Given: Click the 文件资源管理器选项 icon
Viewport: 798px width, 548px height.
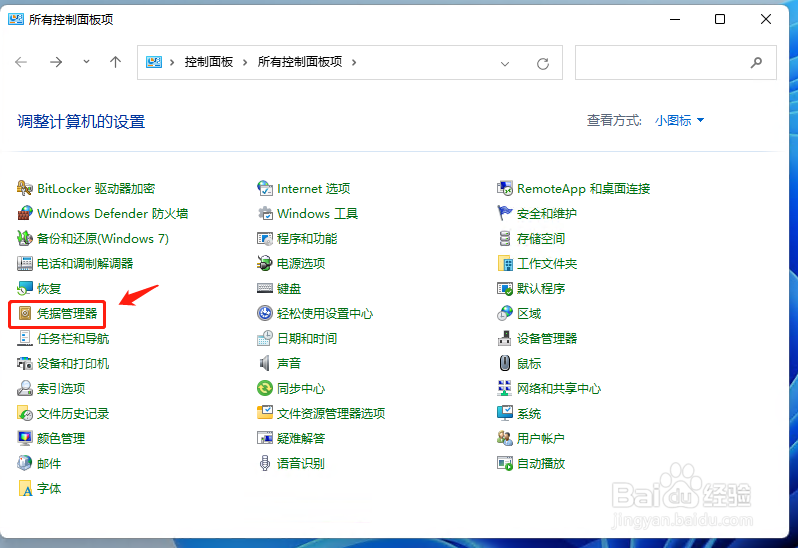Looking at the screenshot, I should 265,413.
